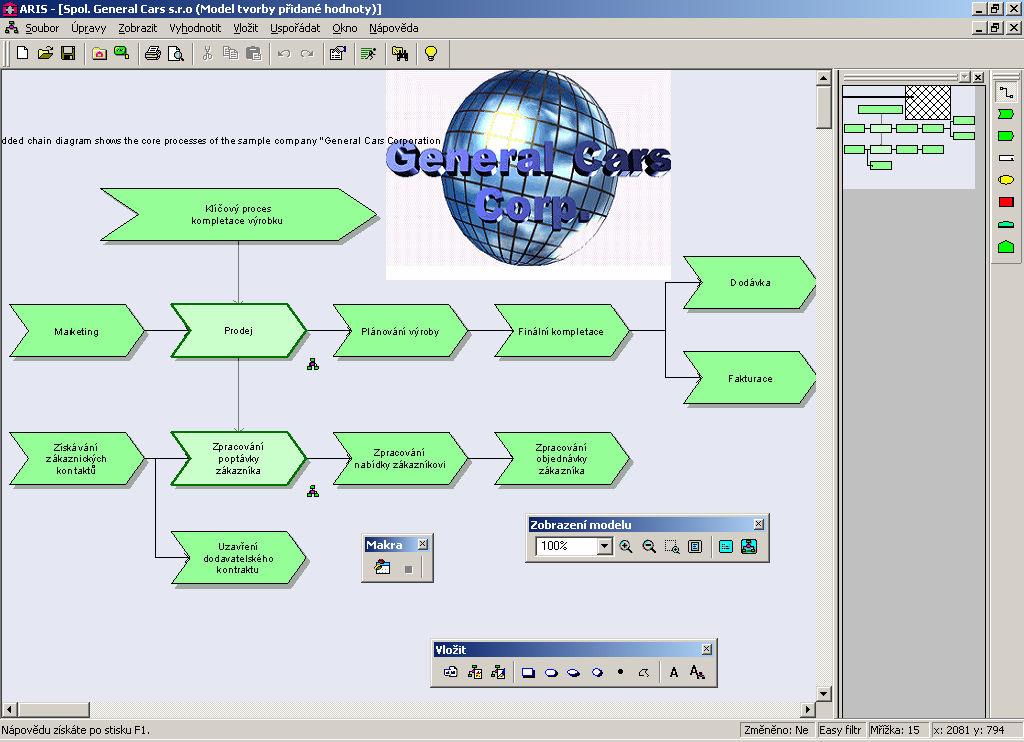Close the Zobrazení modelu toolbar
This screenshot has width=1024, height=742.
pos(758,524)
